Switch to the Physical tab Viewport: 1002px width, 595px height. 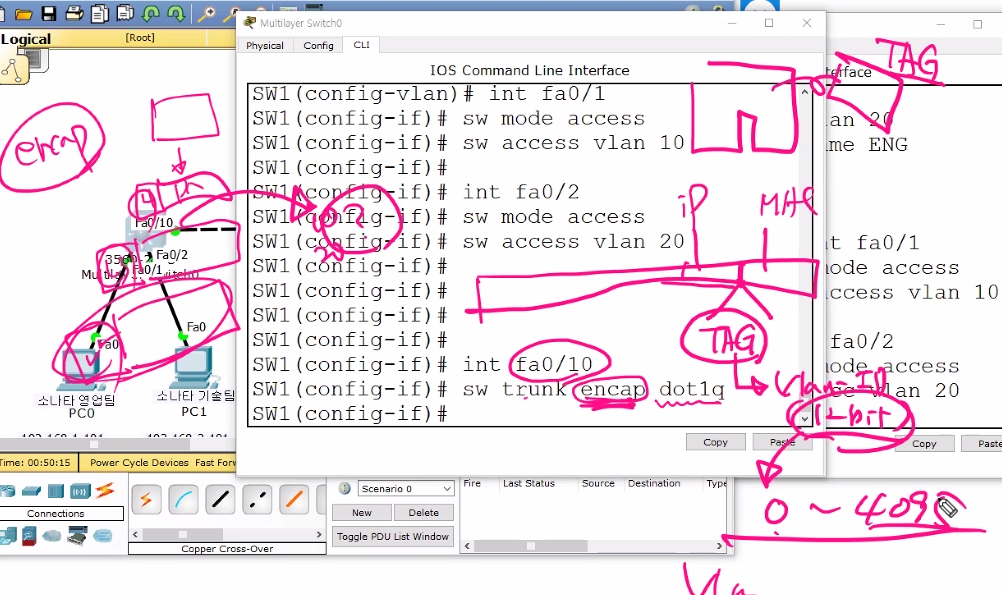pyautogui.click(x=265, y=45)
